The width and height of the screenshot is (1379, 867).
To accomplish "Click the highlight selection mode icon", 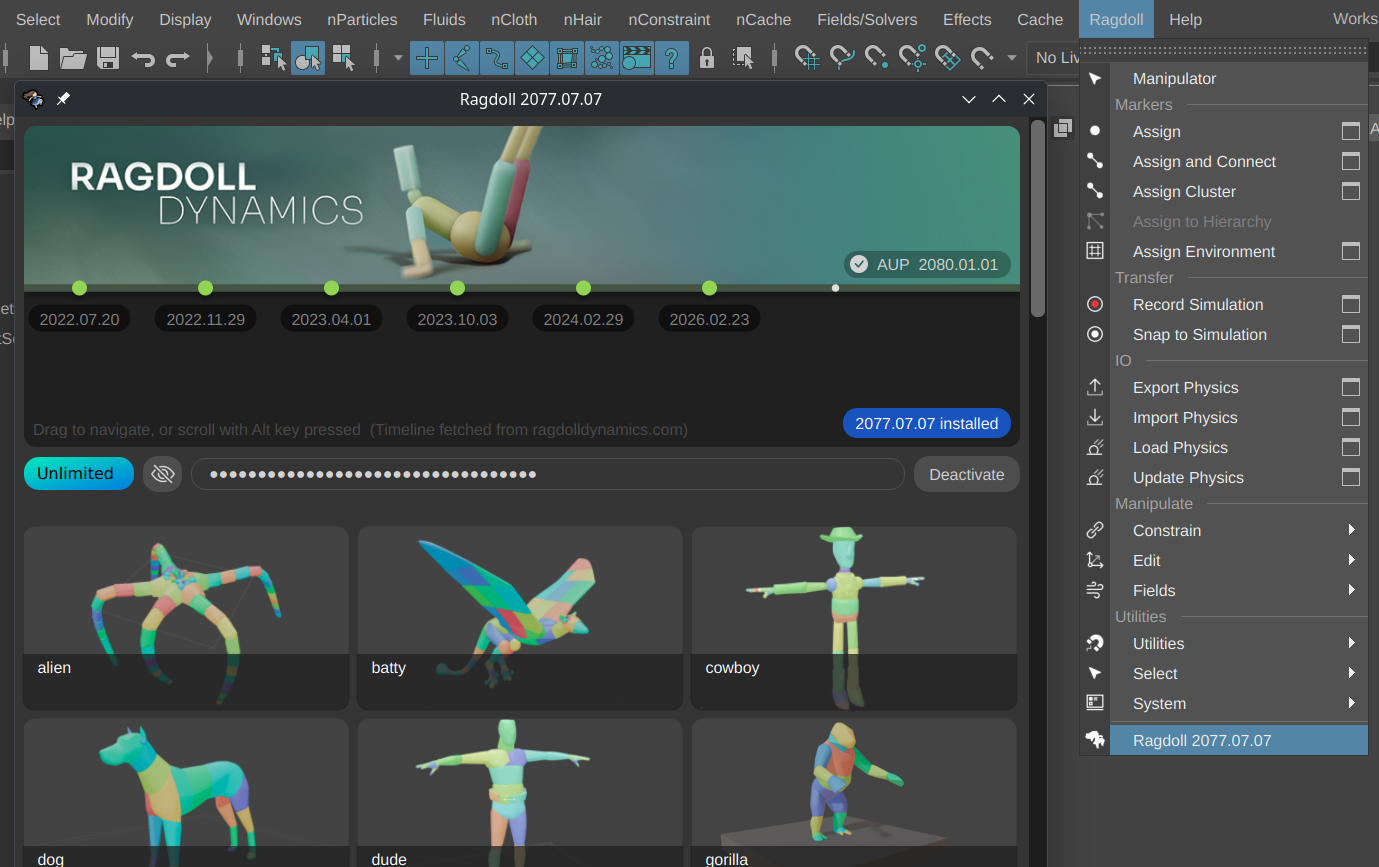I will tap(742, 58).
